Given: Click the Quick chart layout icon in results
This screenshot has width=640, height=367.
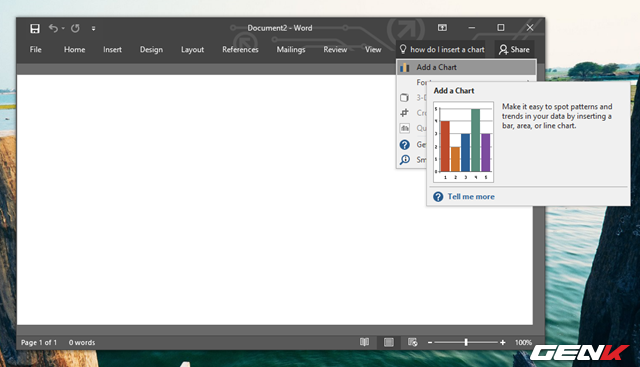Looking at the screenshot, I should [404, 128].
